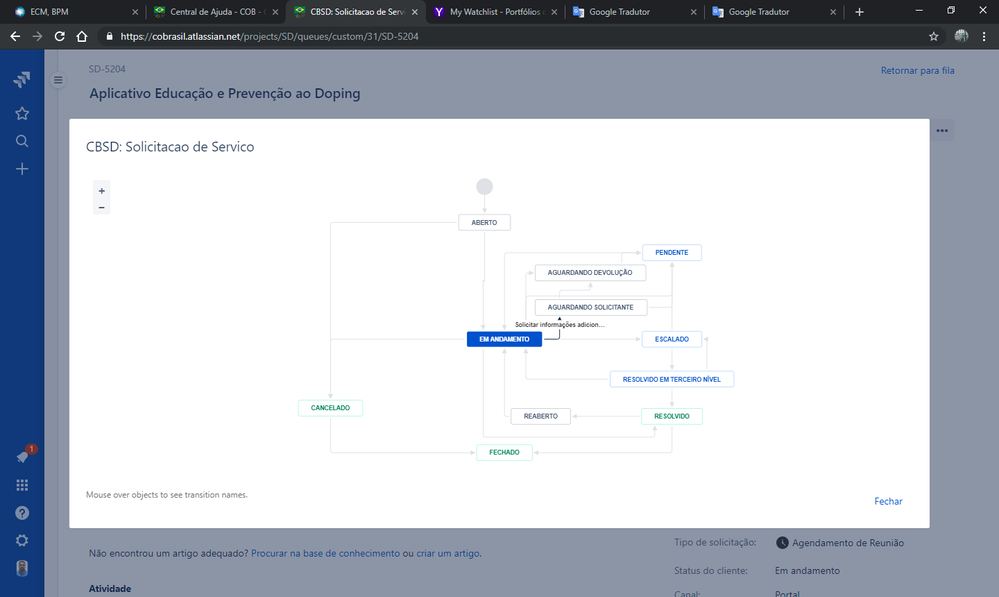
Task: Select the RESOLVIDO workflow status
Action: point(672,416)
